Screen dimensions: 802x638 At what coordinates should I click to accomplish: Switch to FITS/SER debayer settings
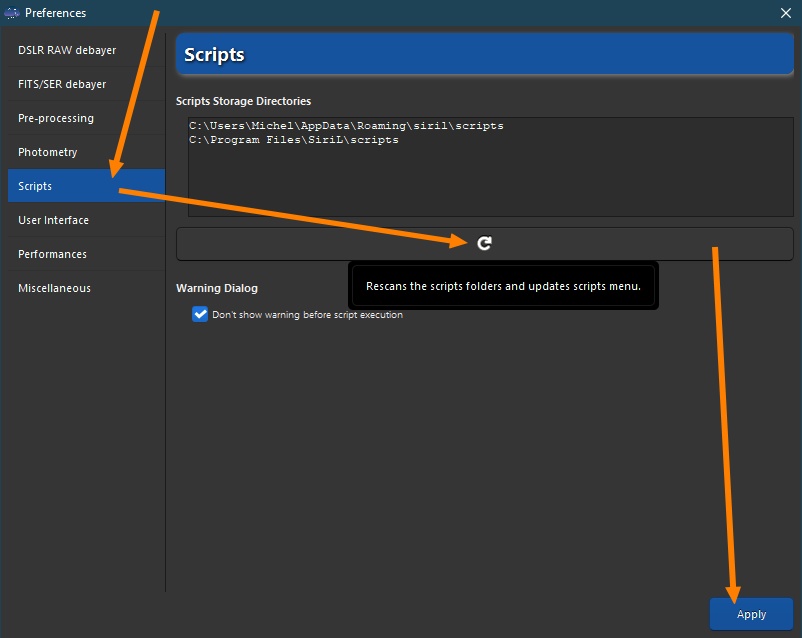pos(62,84)
